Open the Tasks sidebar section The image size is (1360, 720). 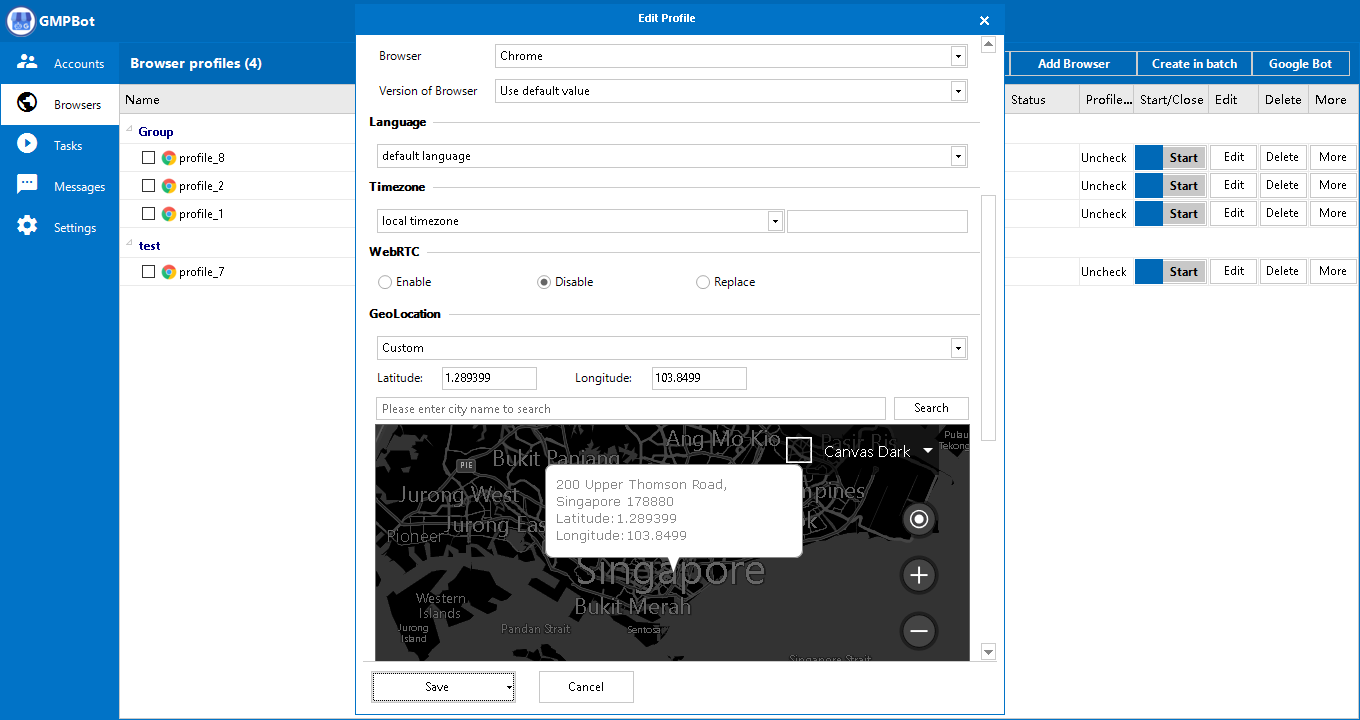click(x=60, y=145)
